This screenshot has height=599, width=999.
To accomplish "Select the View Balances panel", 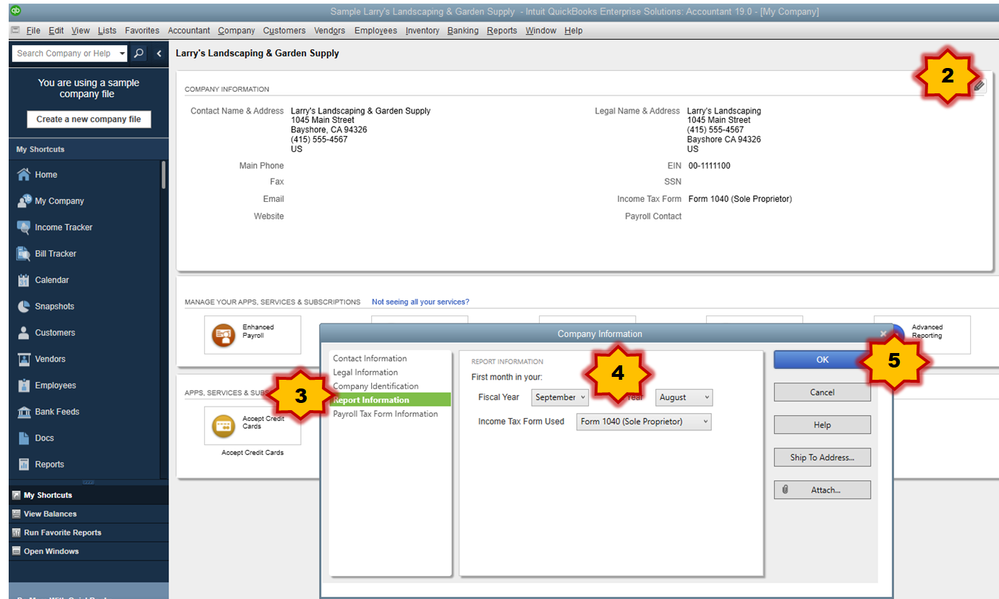I will [x=89, y=514].
